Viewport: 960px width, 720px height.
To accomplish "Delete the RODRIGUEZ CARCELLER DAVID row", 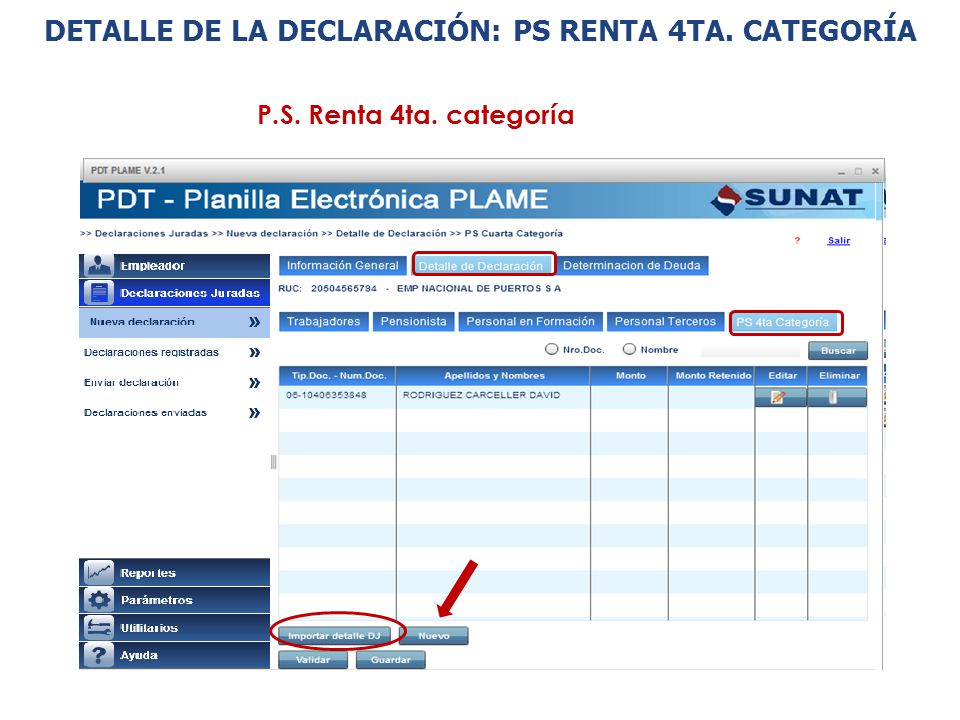I will (837, 397).
